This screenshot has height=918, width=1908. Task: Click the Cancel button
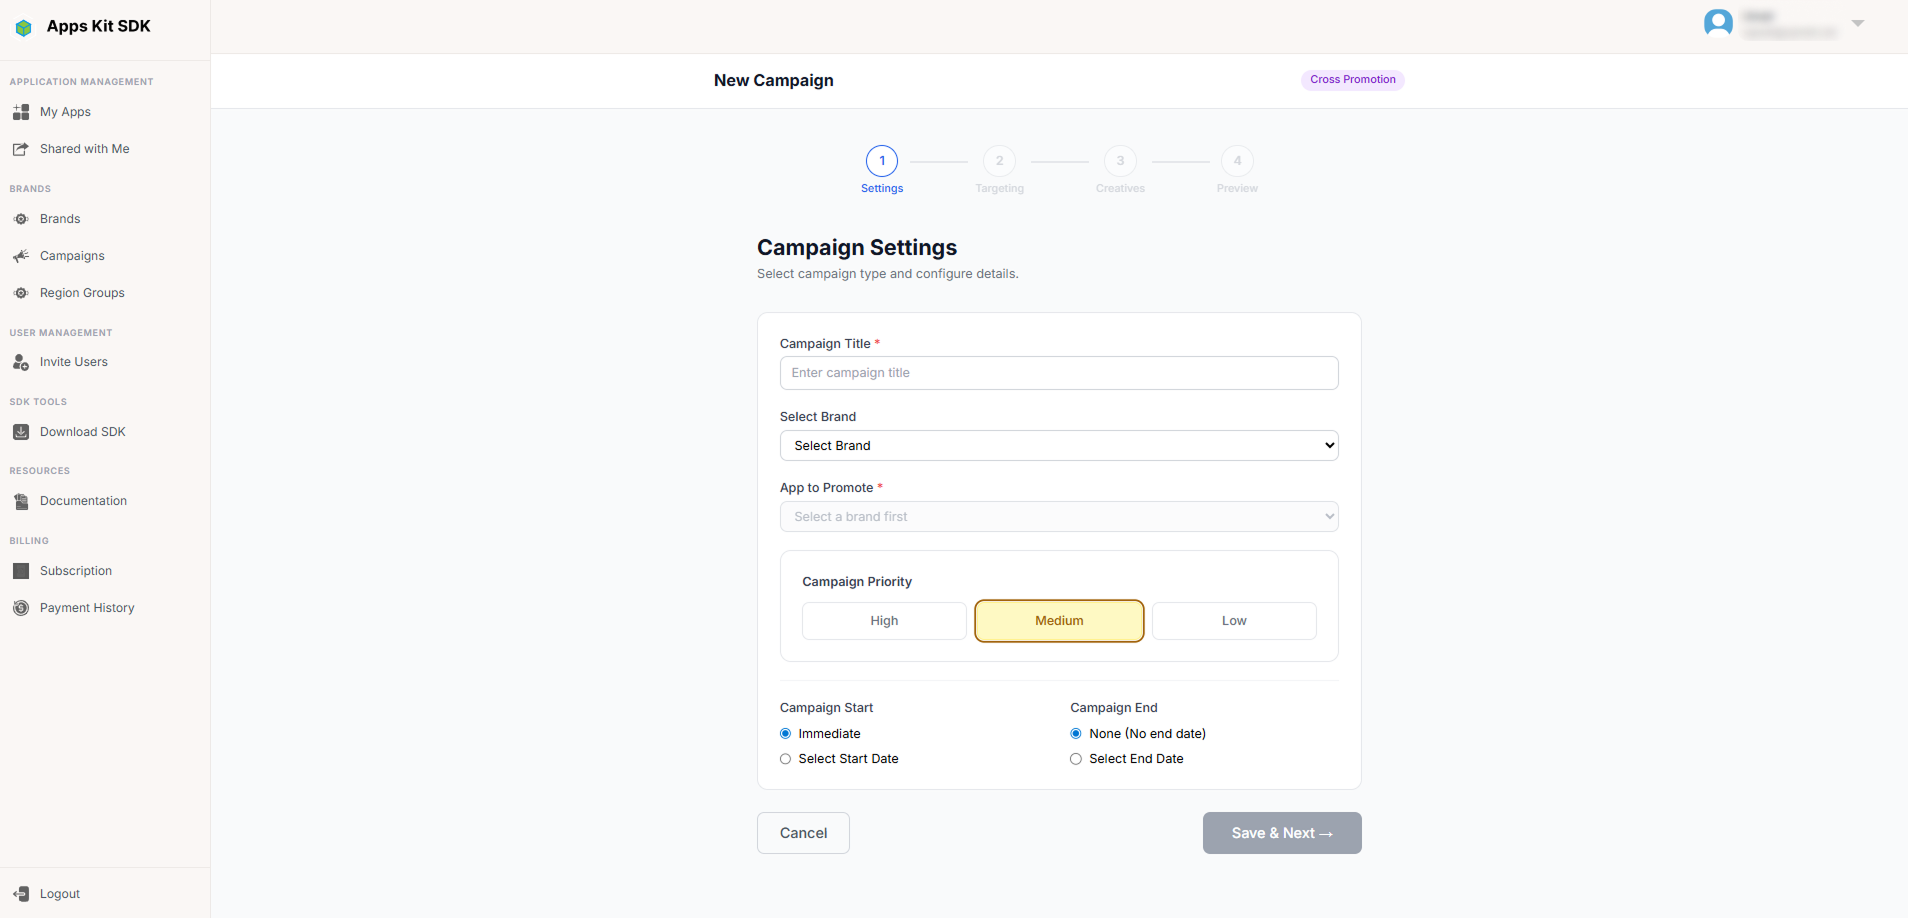(x=803, y=833)
